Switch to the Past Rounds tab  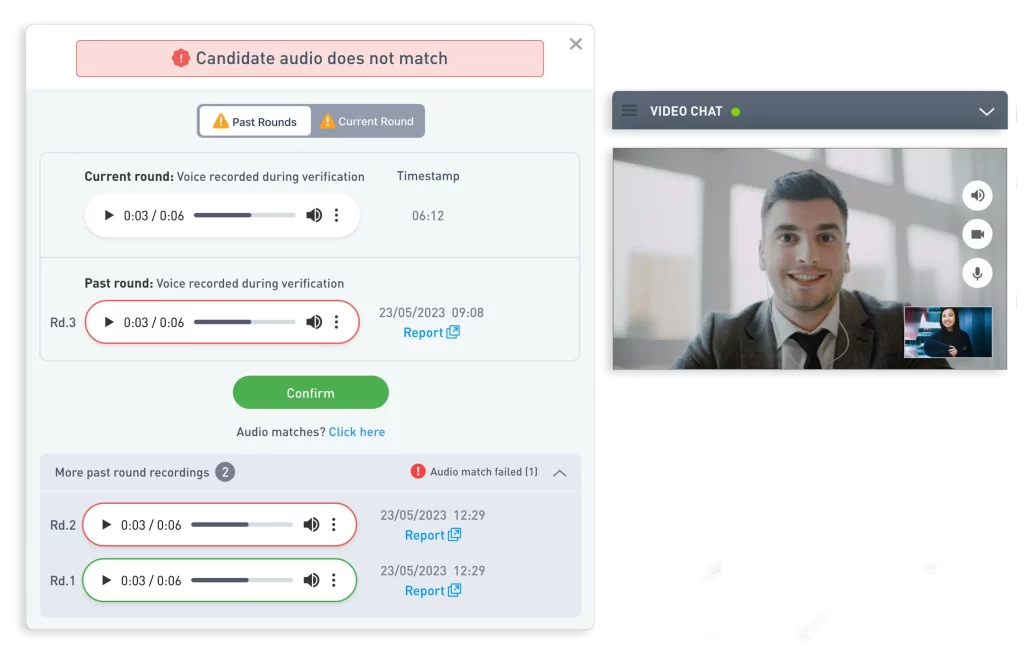[255, 121]
